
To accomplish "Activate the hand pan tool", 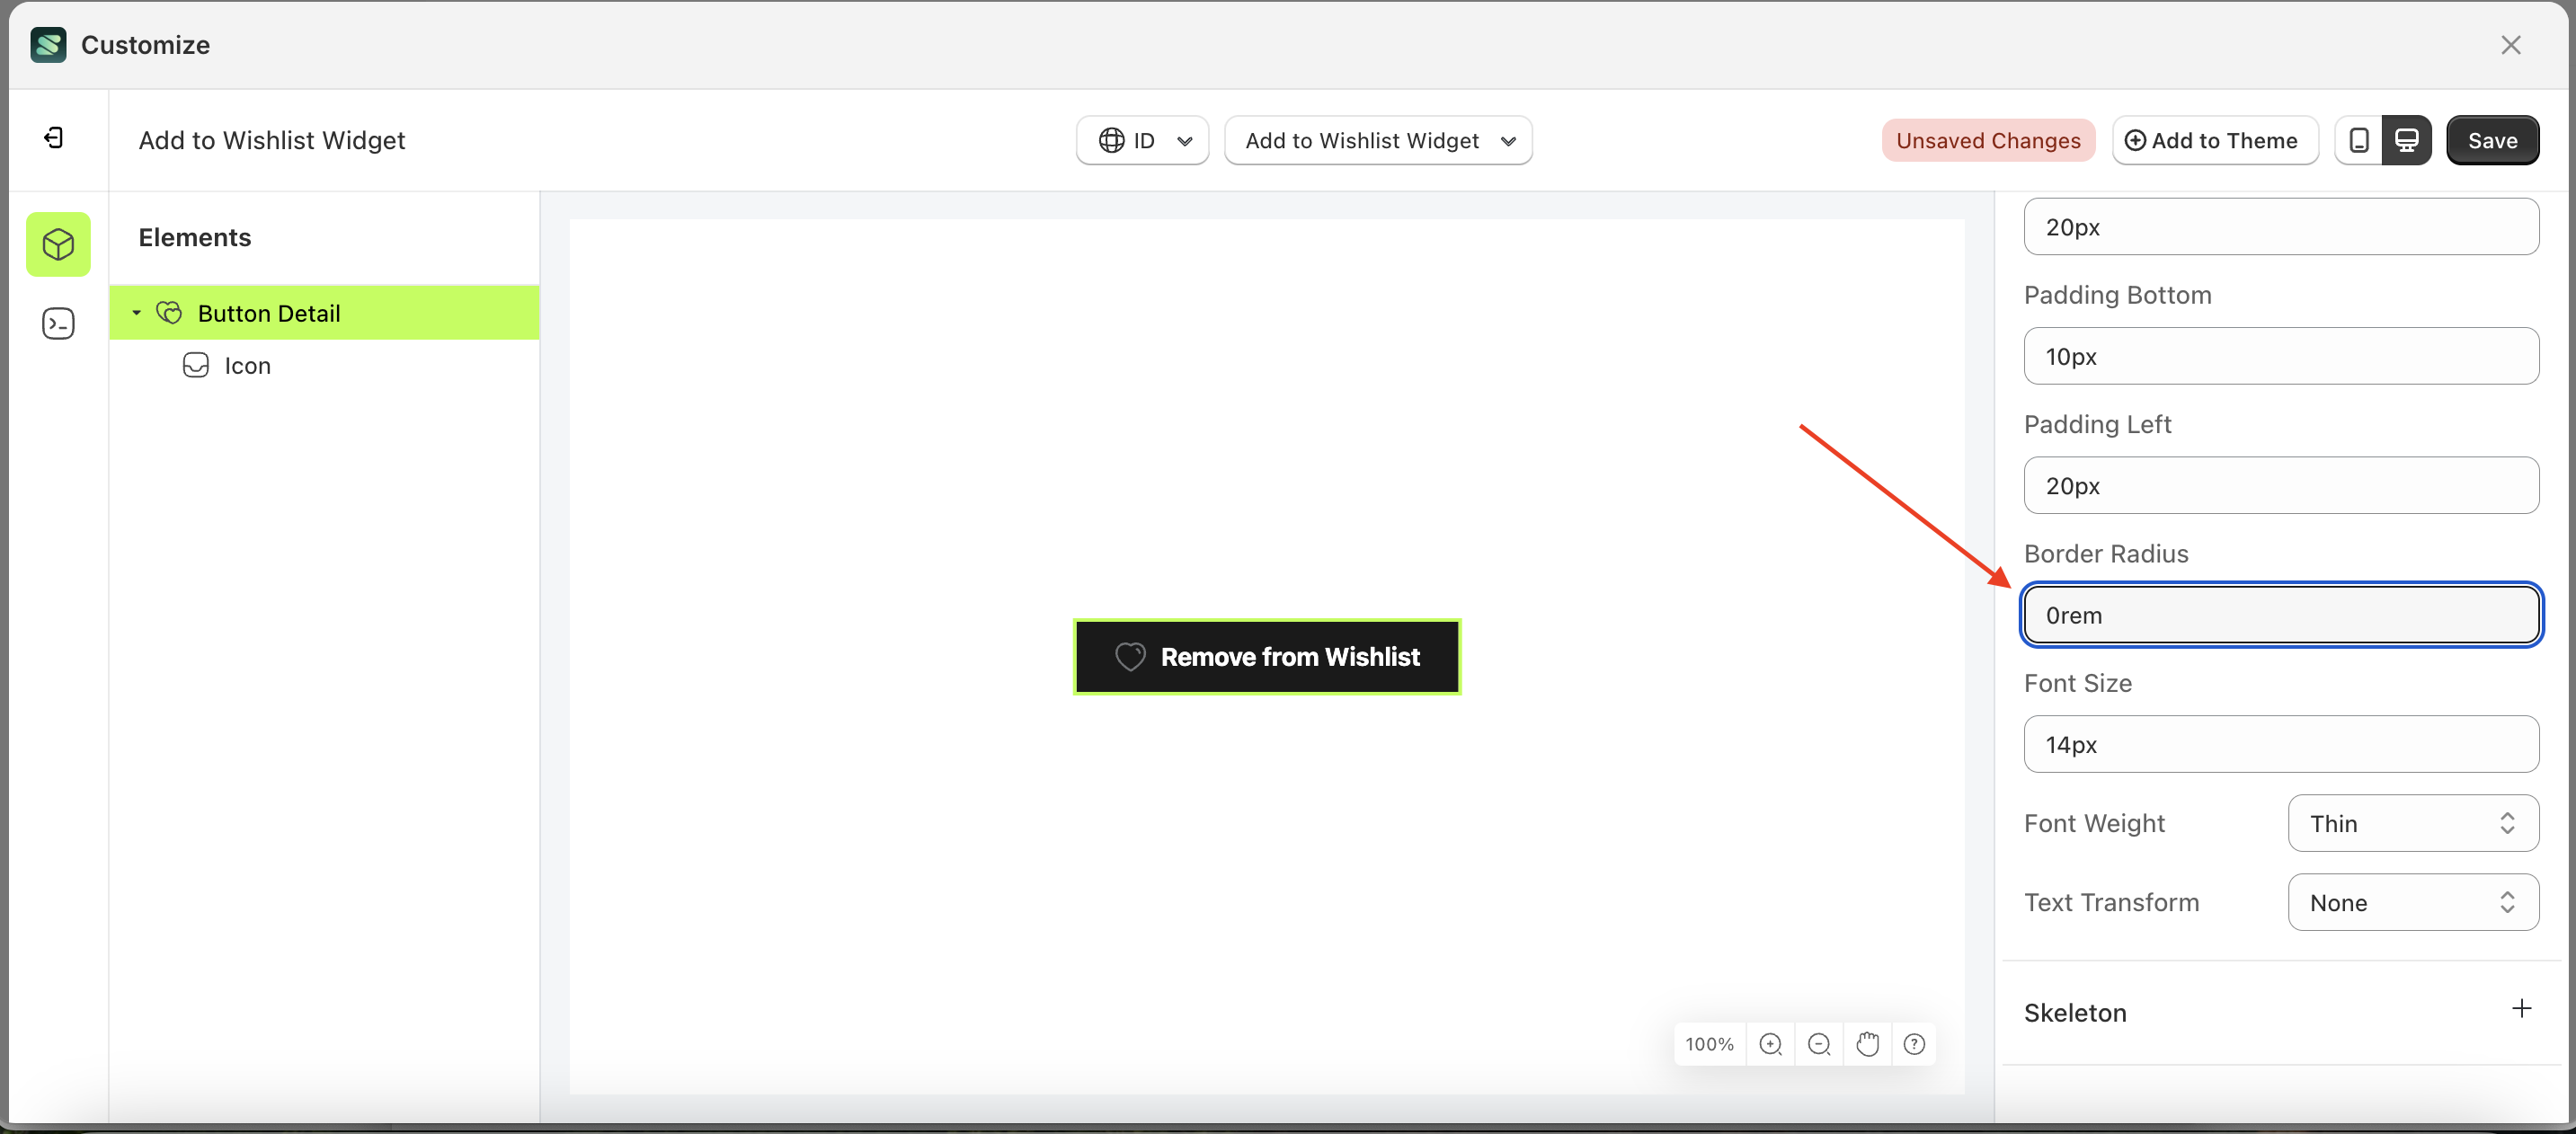I will [x=1868, y=1043].
